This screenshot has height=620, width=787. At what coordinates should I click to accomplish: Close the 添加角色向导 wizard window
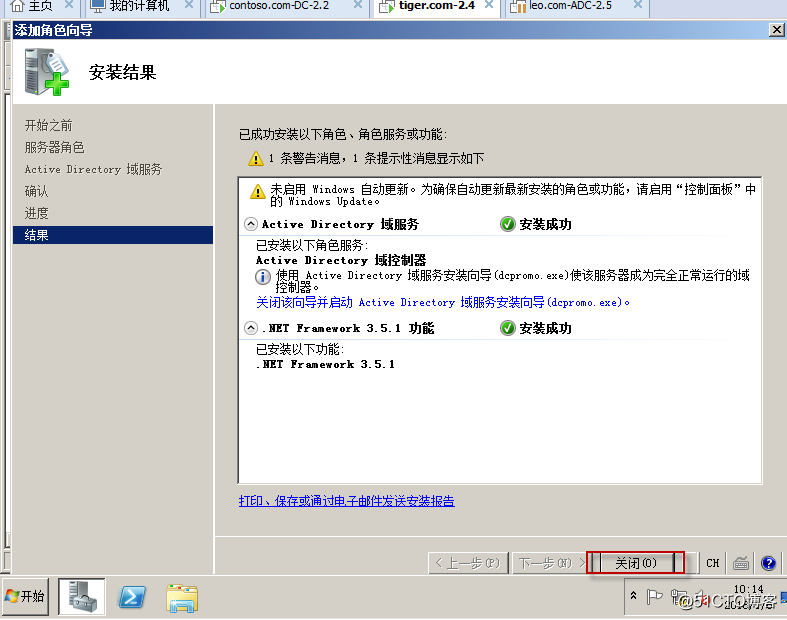pyautogui.click(x=776, y=30)
